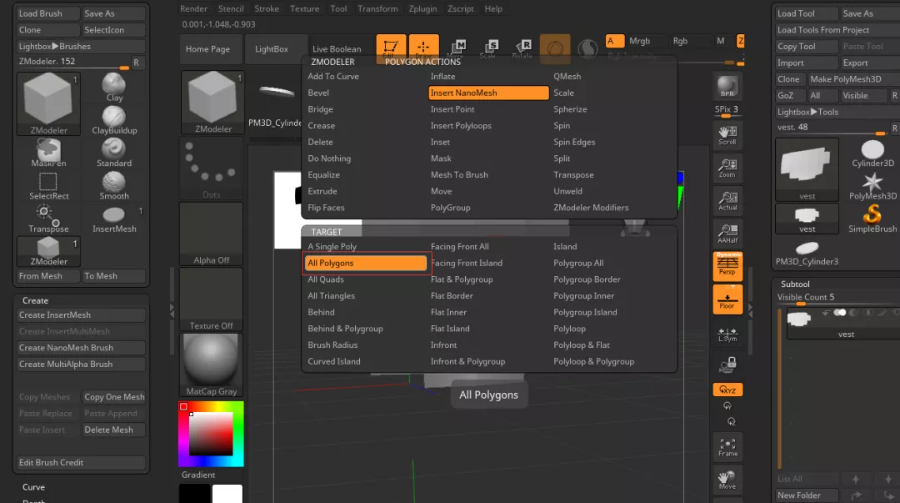Open the Dots stroke selector

click(211, 168)
